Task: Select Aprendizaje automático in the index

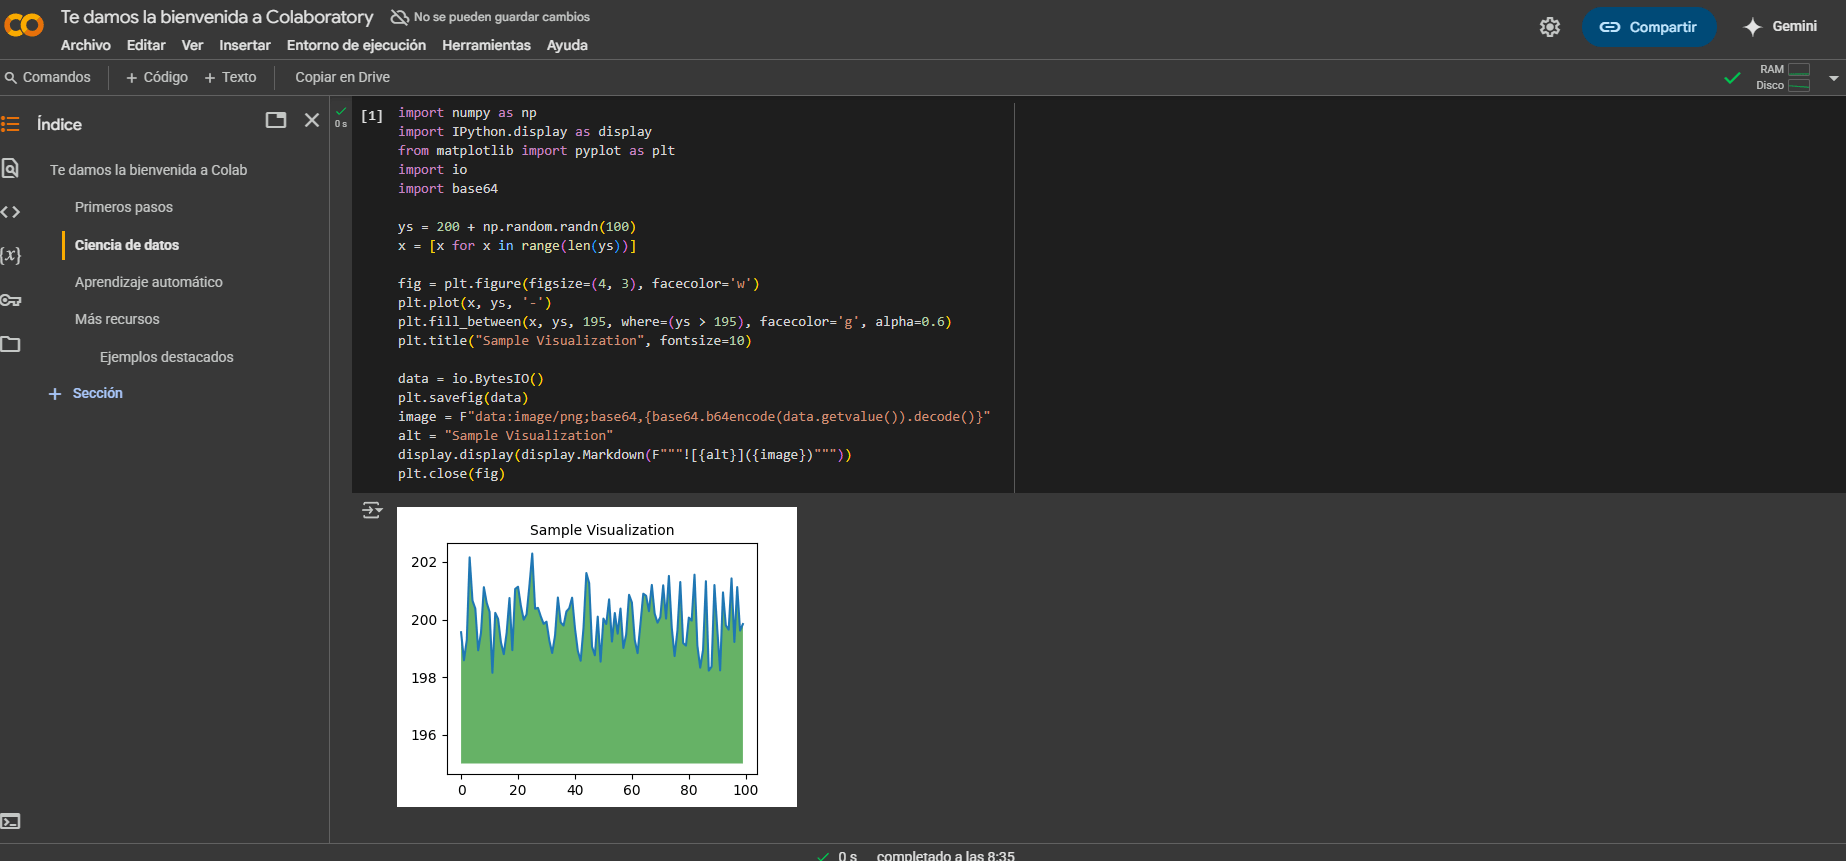Action: (x=148, y=282)
